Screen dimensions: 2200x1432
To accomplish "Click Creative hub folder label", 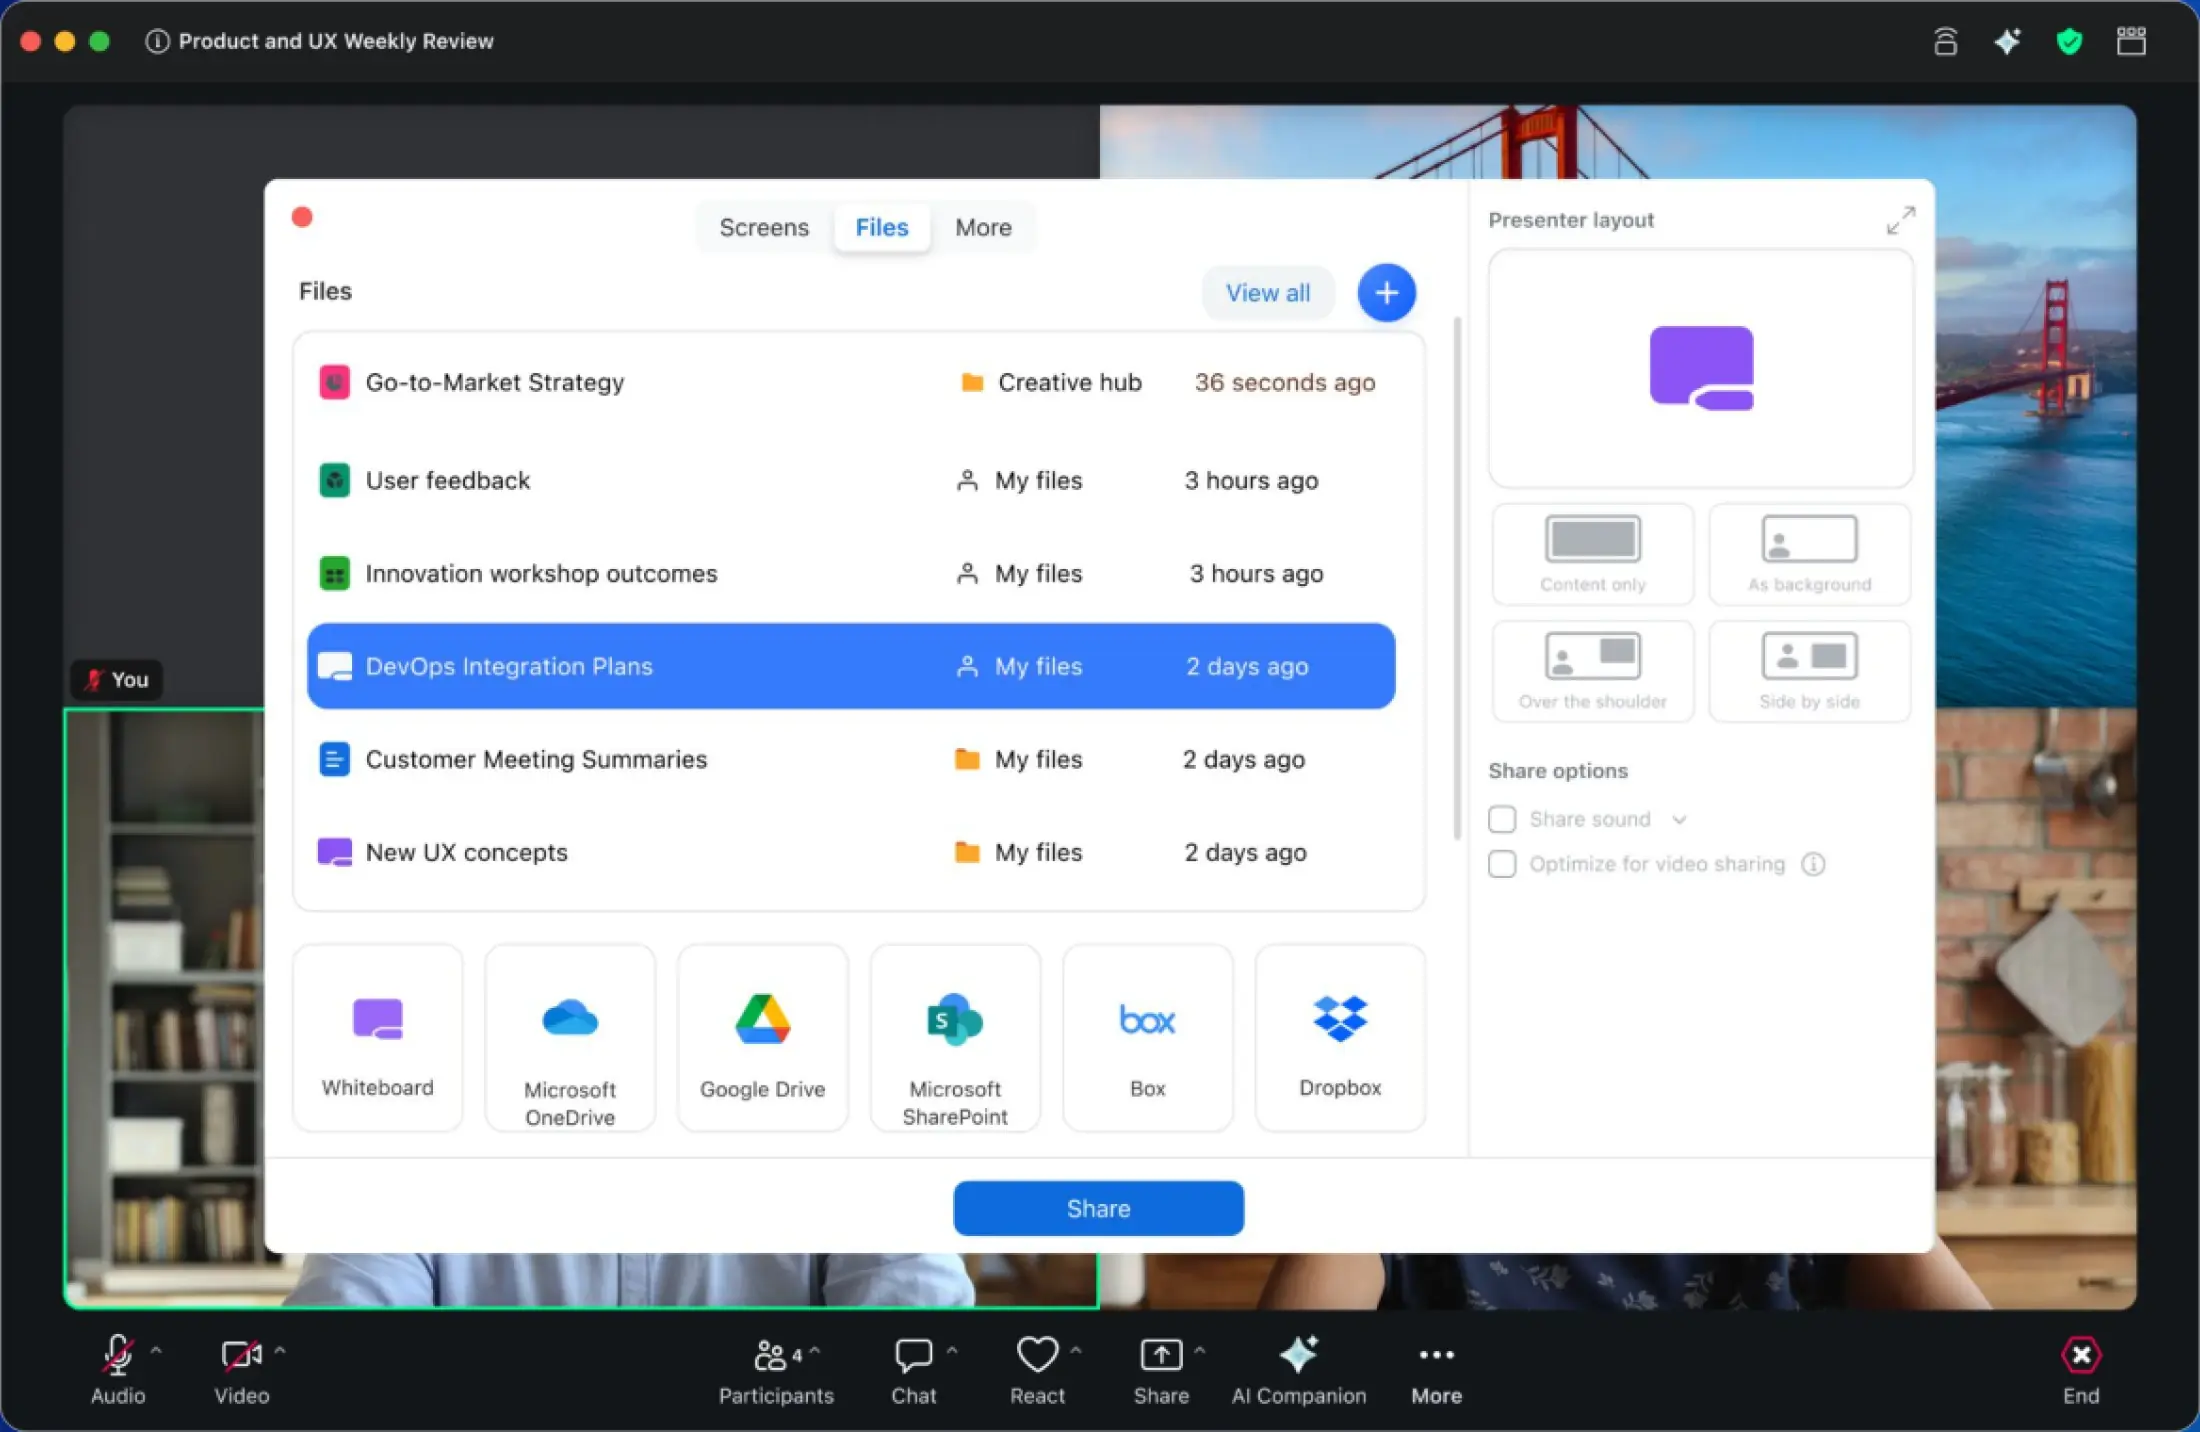I will click(x=1069, y=383).
